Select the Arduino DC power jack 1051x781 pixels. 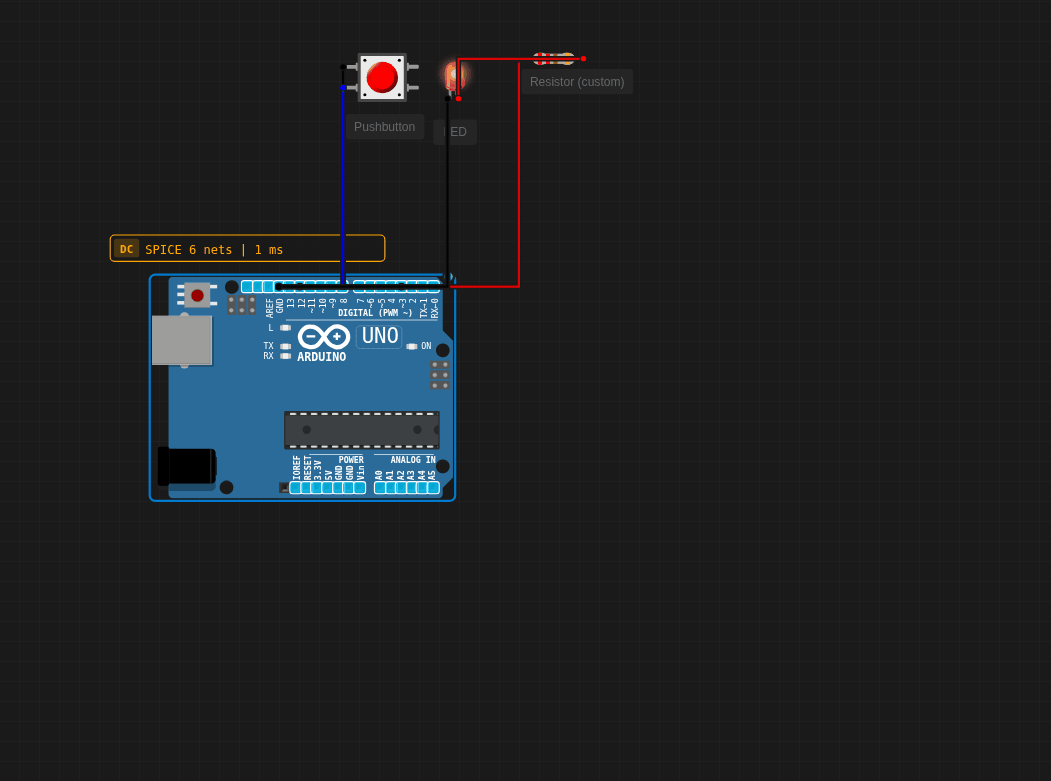(187, 466)
